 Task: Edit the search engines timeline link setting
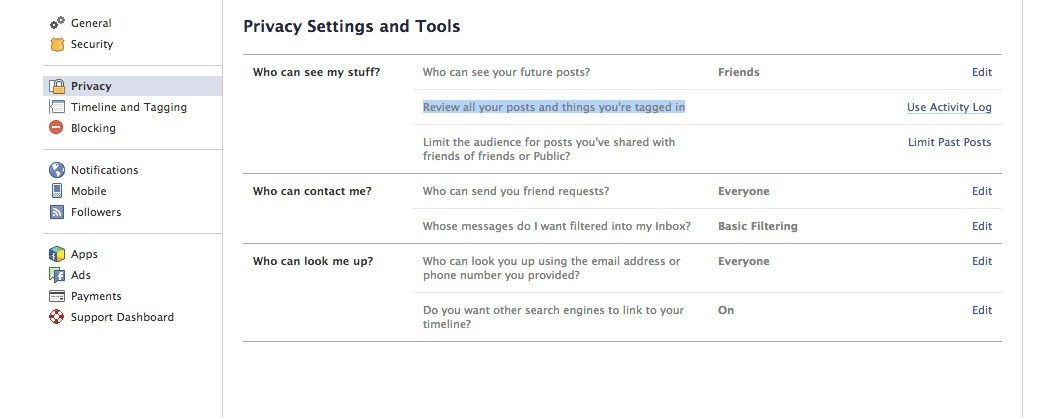pos(982,311)
